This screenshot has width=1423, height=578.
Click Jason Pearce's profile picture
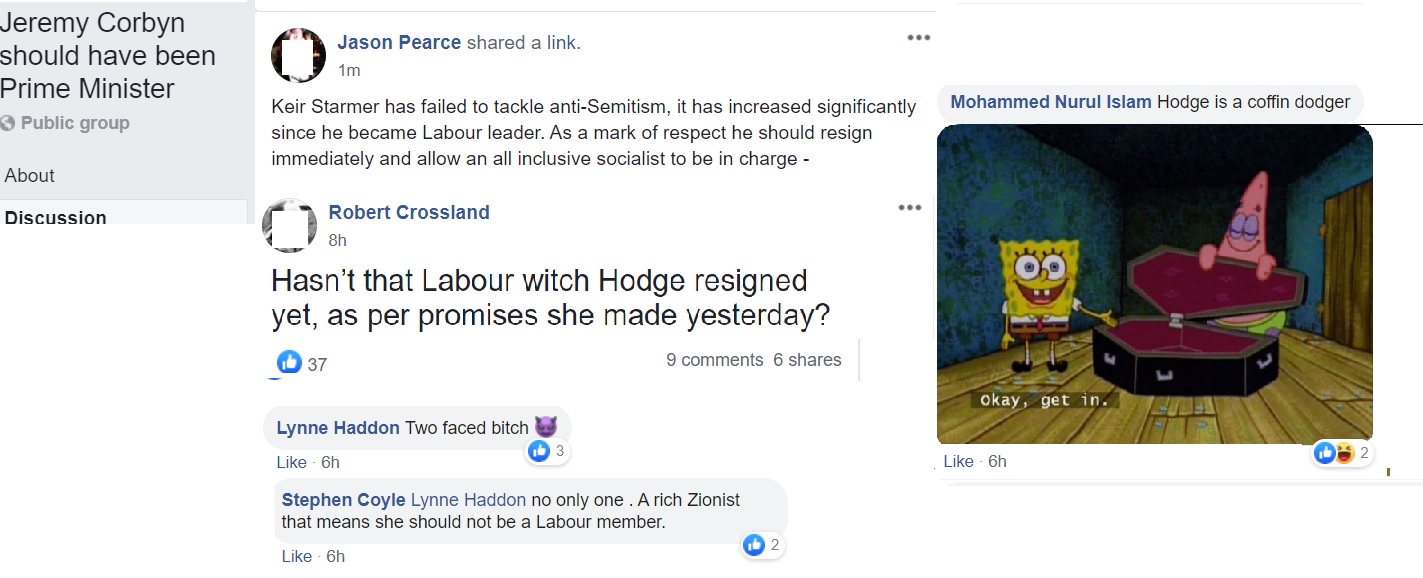tap(298, 55)
